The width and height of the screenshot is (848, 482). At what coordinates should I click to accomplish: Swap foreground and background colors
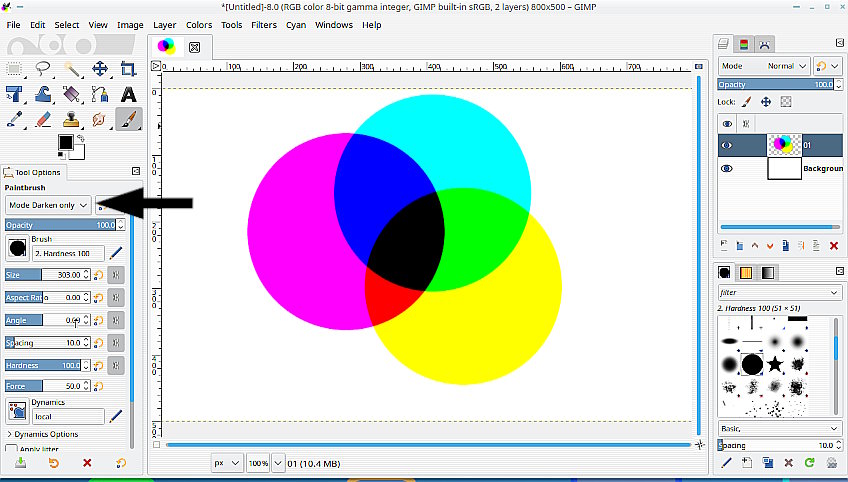point(81,138)
